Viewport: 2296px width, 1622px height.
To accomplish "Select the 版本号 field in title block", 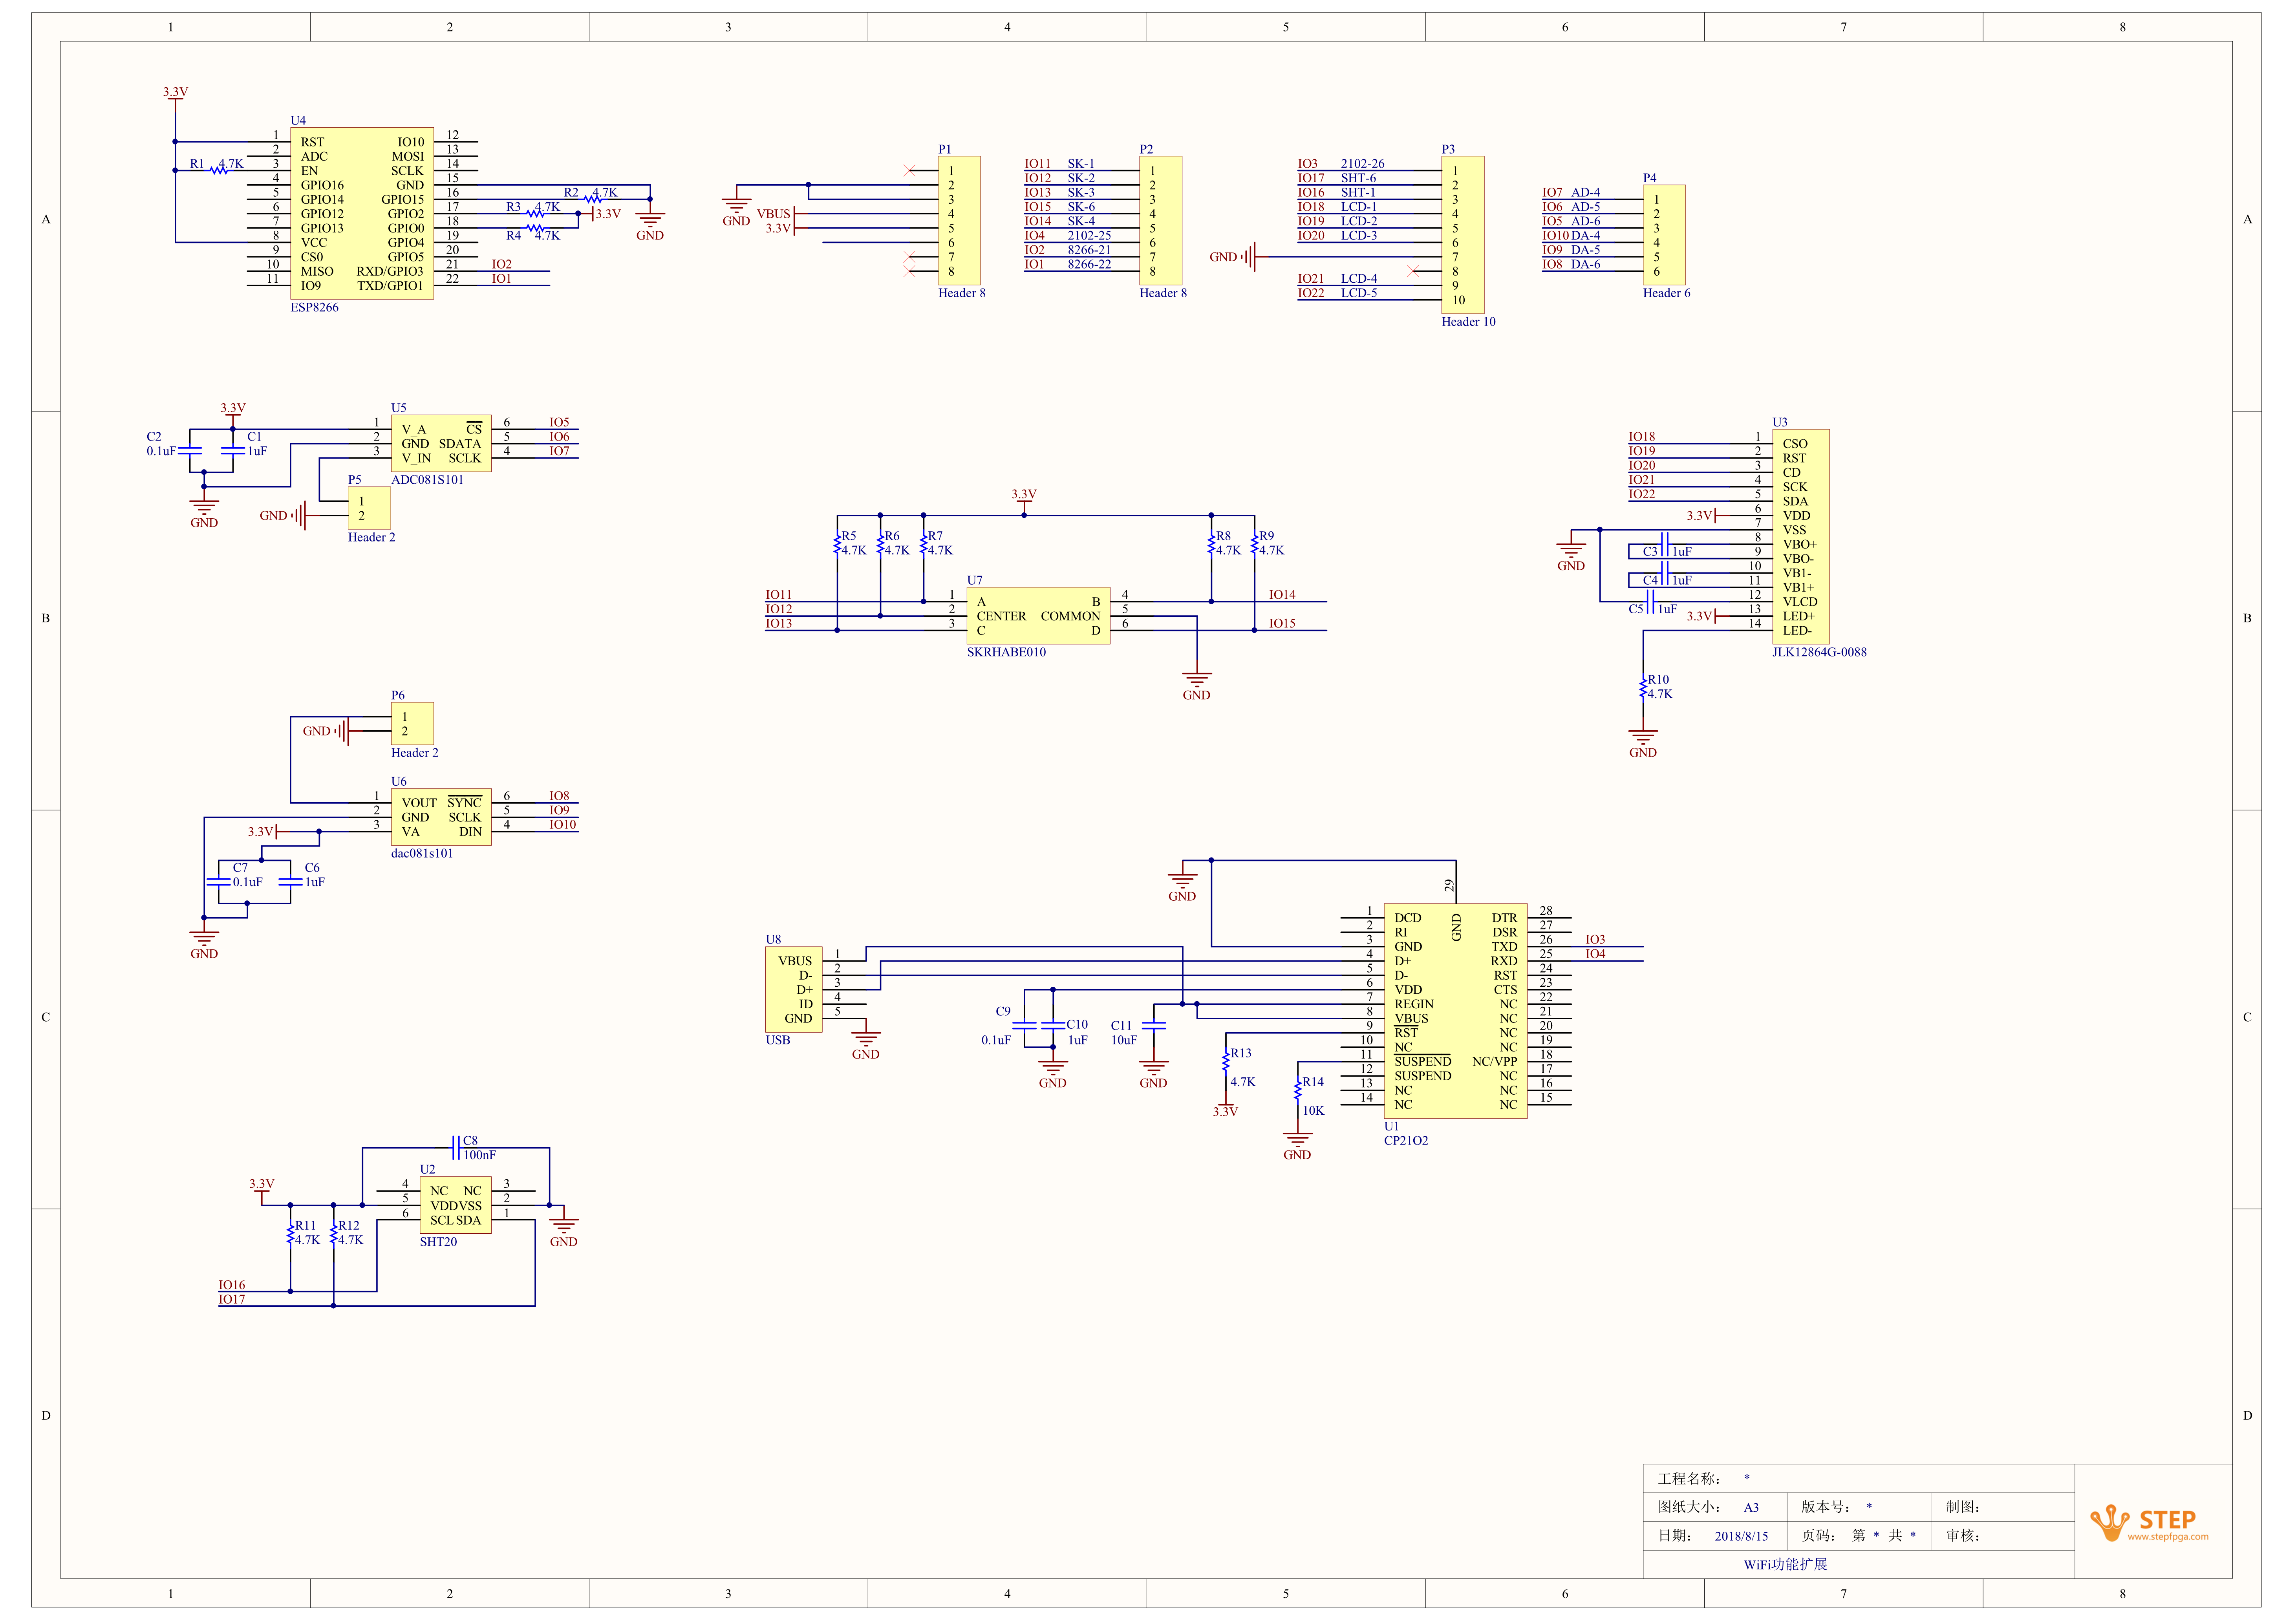I will click(x=1859, y=1508).
